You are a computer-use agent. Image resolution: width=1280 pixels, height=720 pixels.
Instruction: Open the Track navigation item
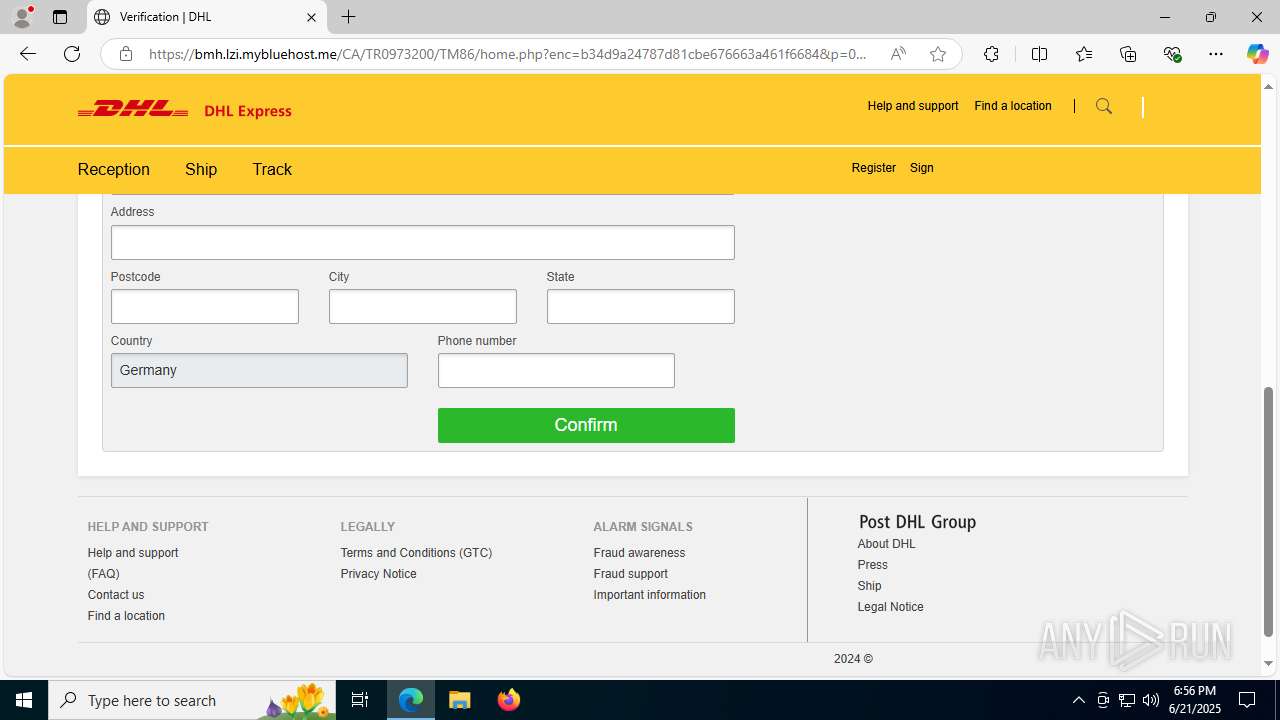272,169
